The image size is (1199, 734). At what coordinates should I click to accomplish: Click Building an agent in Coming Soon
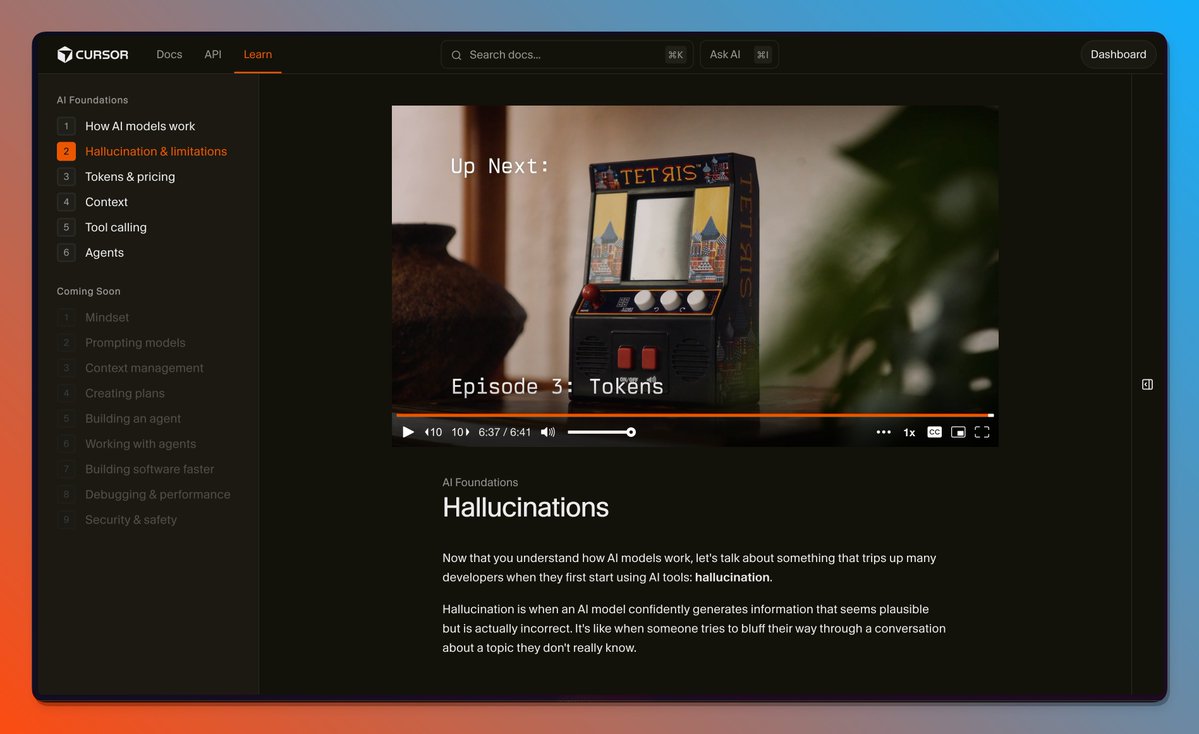coord(133,418)
